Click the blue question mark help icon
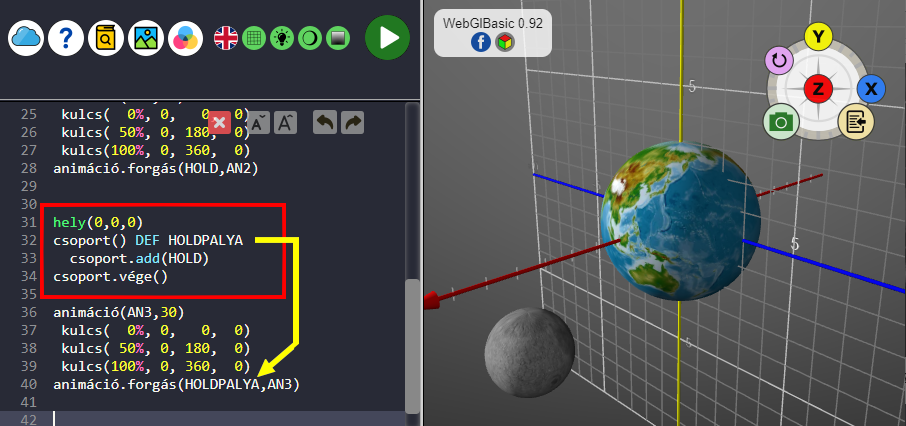 (x=66, y=38)
